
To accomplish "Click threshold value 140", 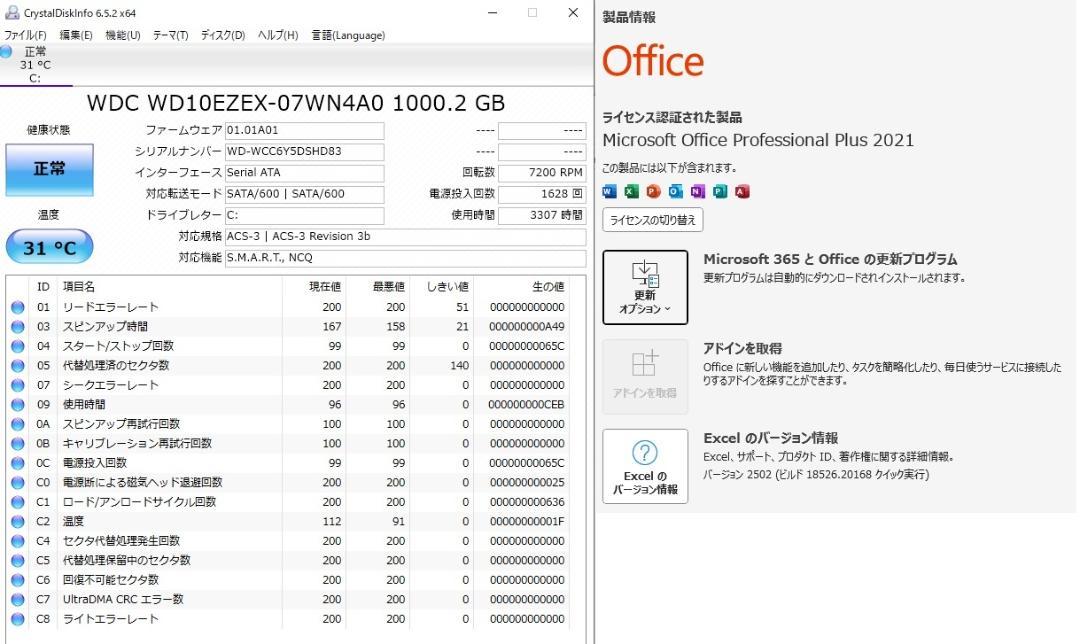I will [x=459, y=366].
